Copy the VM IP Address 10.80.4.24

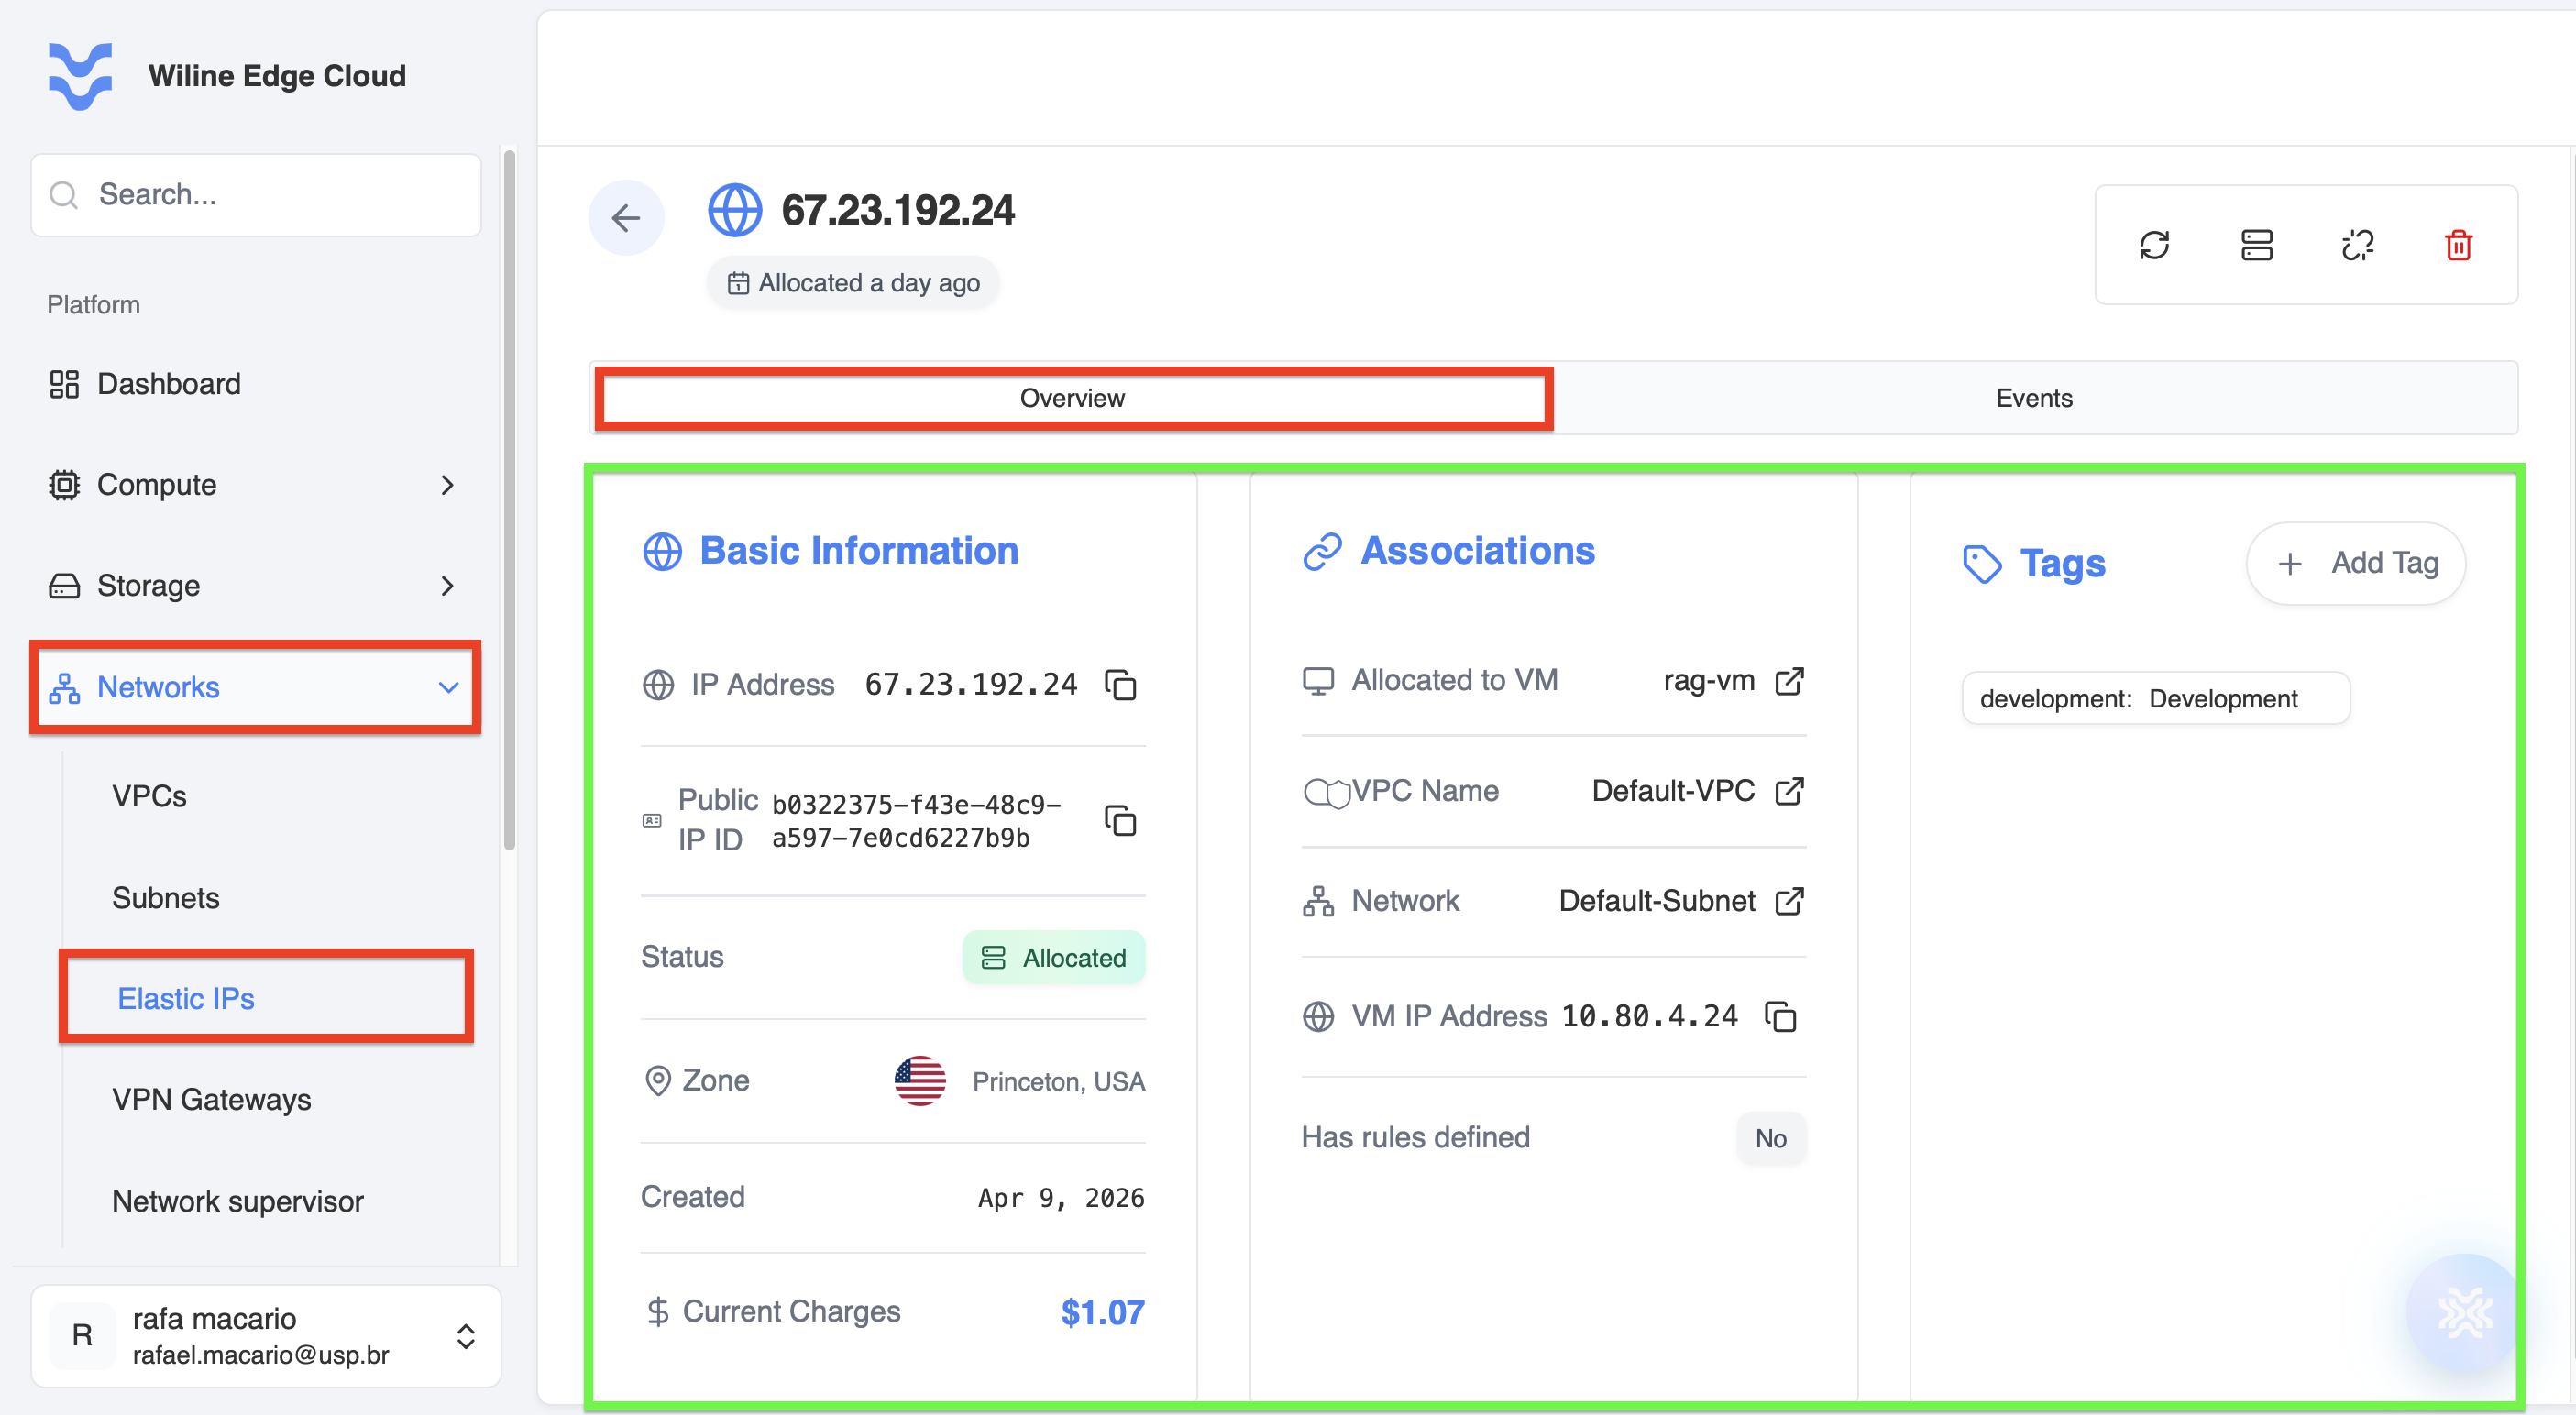tap(1780, 1016)
